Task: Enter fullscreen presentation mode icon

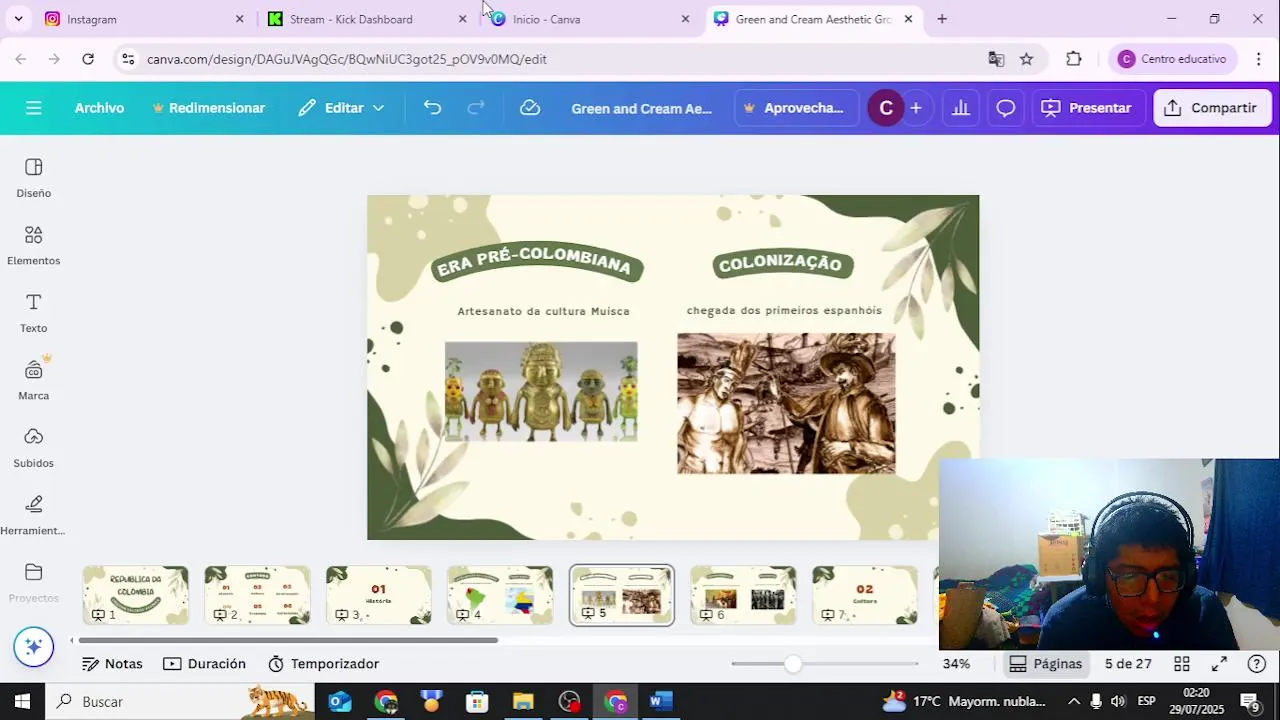Action: (1219, 664)
